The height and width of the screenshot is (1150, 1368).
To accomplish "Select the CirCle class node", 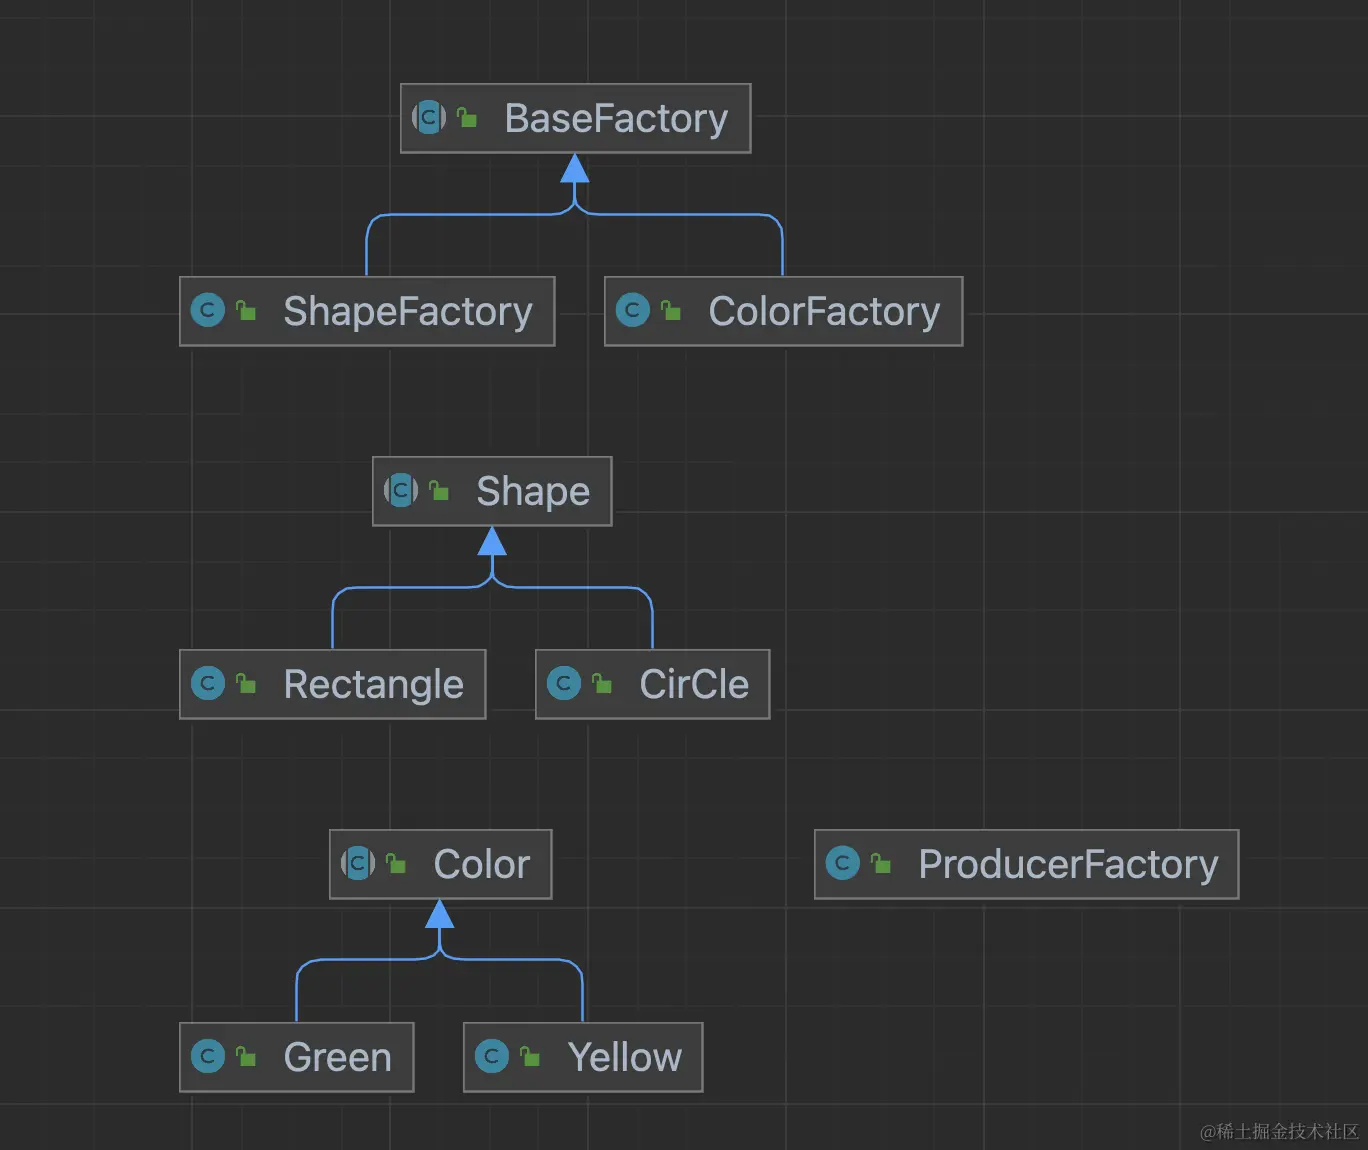I will pyautogui.click(x=693, y=685).
